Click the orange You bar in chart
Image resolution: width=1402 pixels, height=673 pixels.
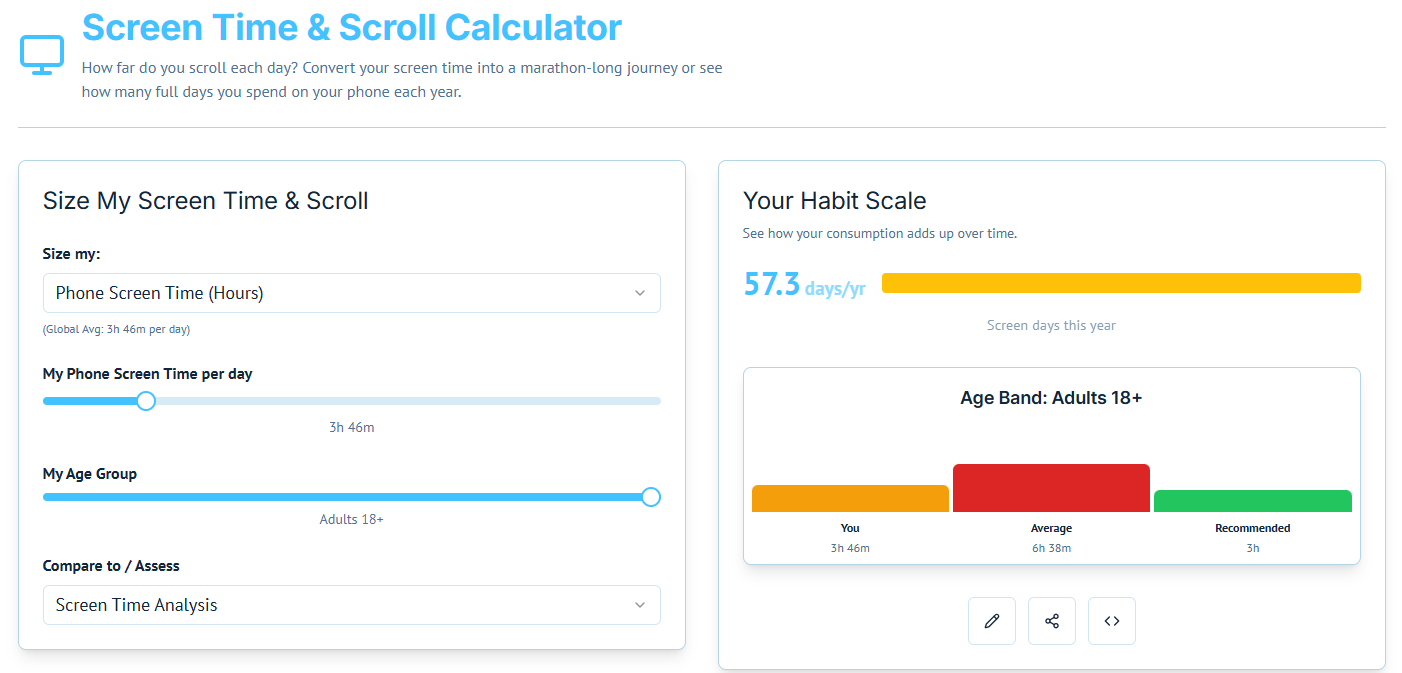click(x=850, y=498)
